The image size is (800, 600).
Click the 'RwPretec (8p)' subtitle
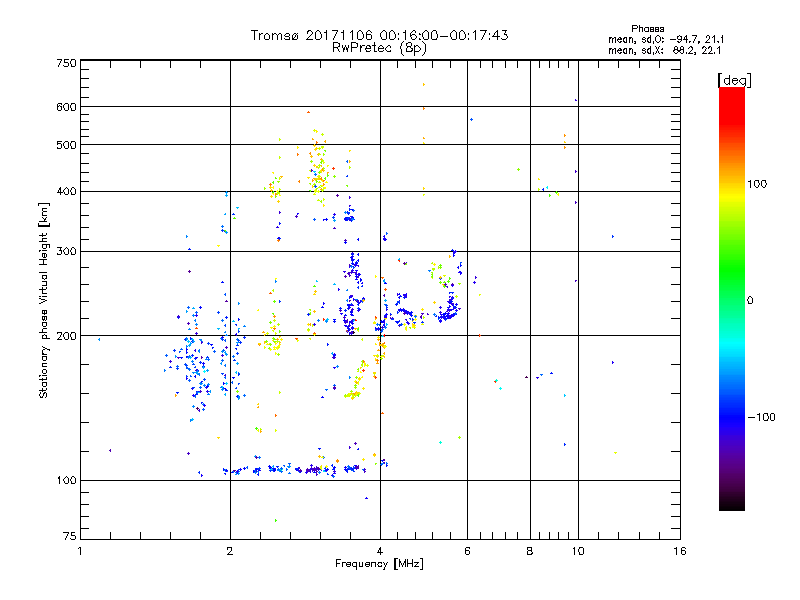tap(379, 48)
